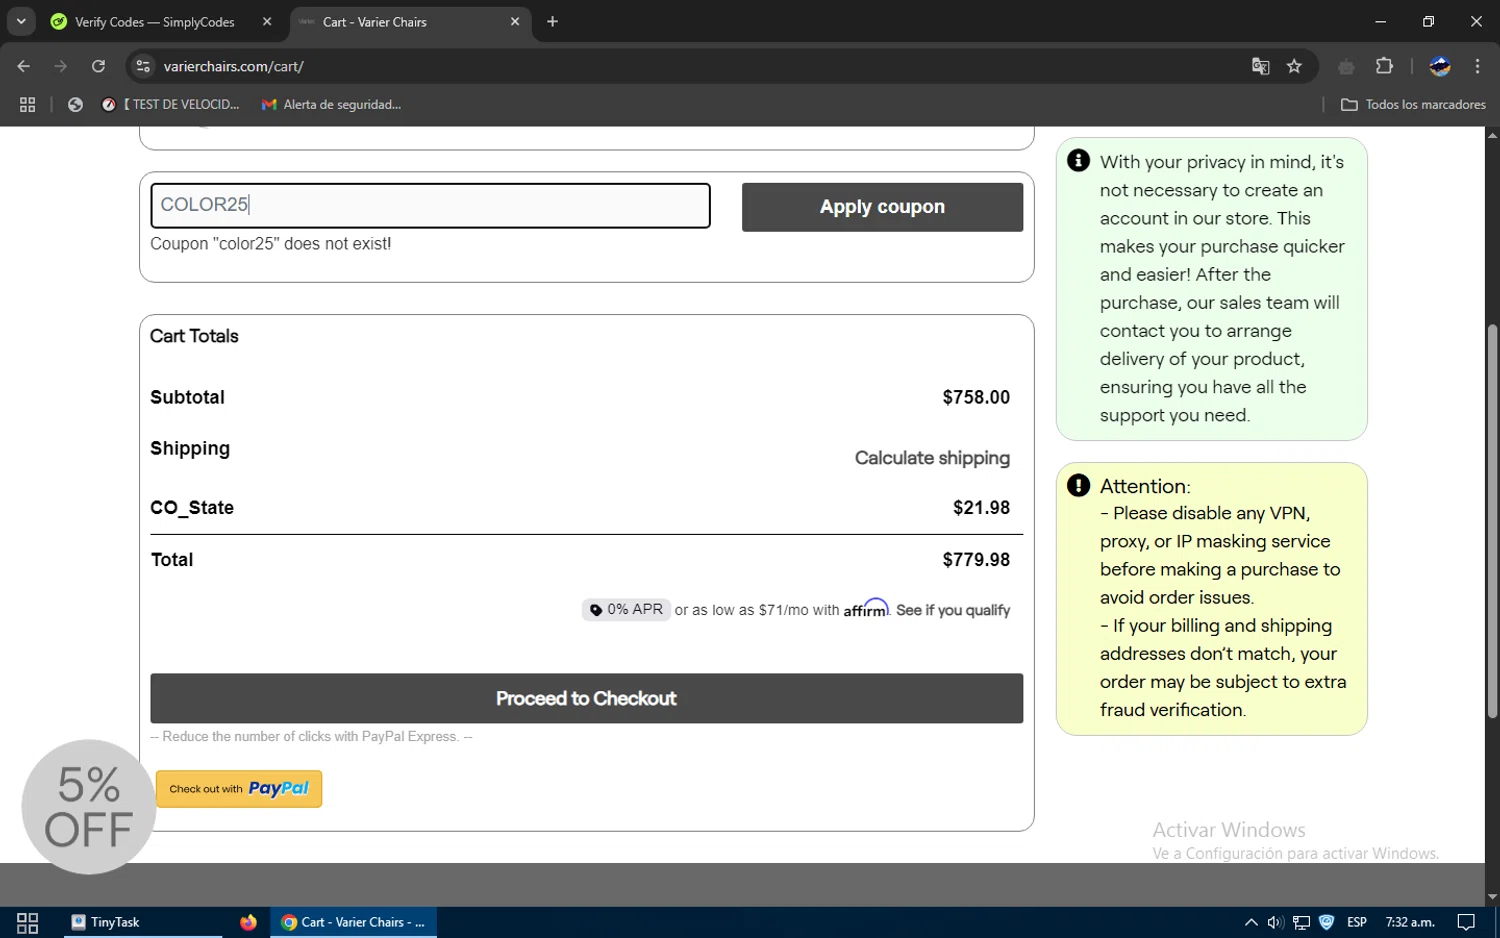
Task: Bookmark this page with the star icon
Action: [1294, 66]
